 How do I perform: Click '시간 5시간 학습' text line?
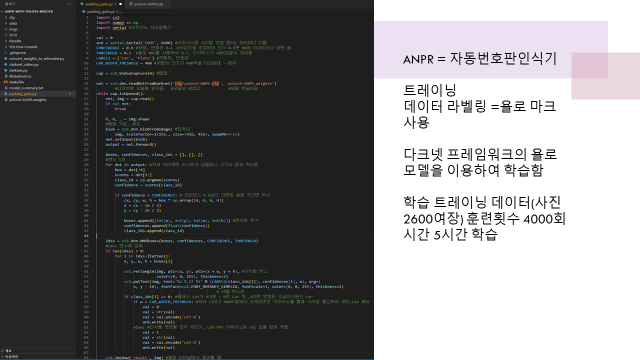[451, 235]
